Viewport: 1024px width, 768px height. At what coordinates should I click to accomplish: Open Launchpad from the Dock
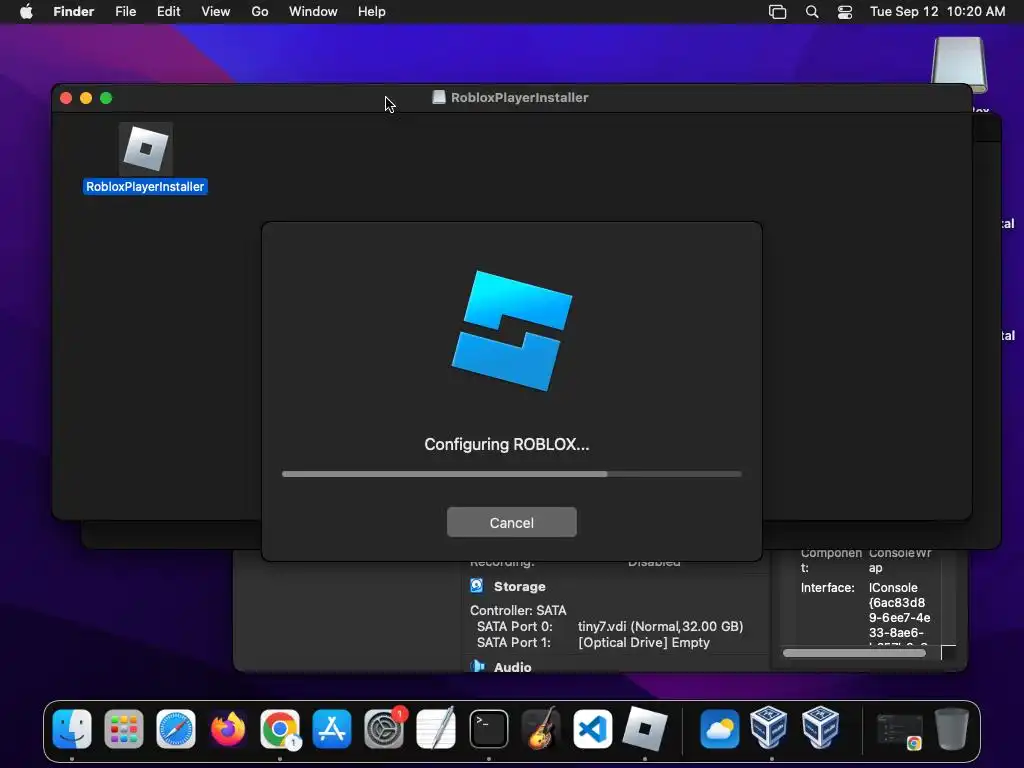click(123, 728)
